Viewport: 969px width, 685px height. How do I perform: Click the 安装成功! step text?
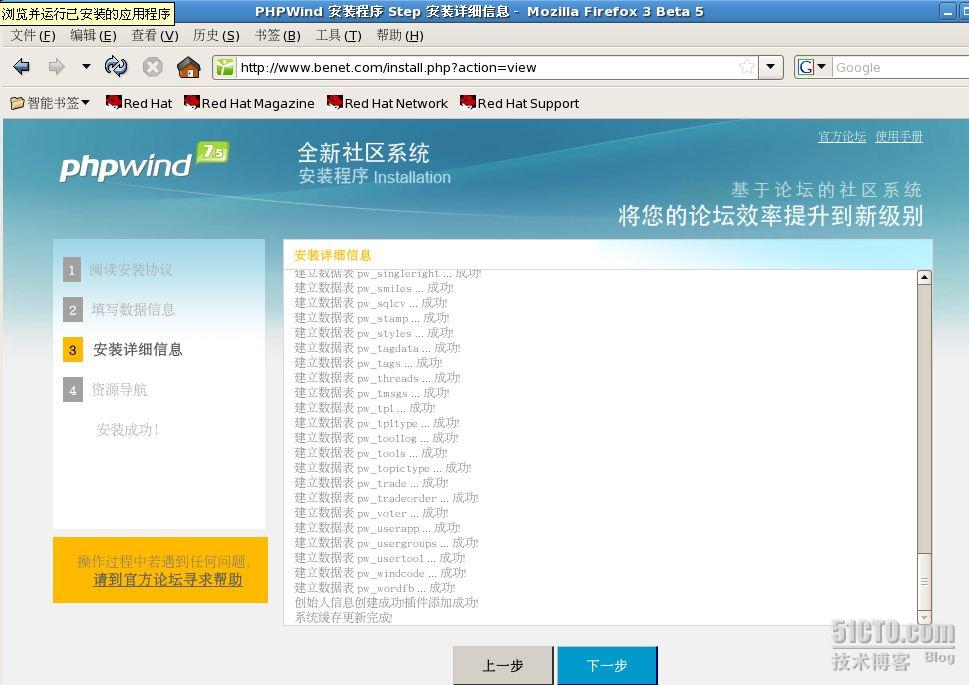tap(128, 430)
